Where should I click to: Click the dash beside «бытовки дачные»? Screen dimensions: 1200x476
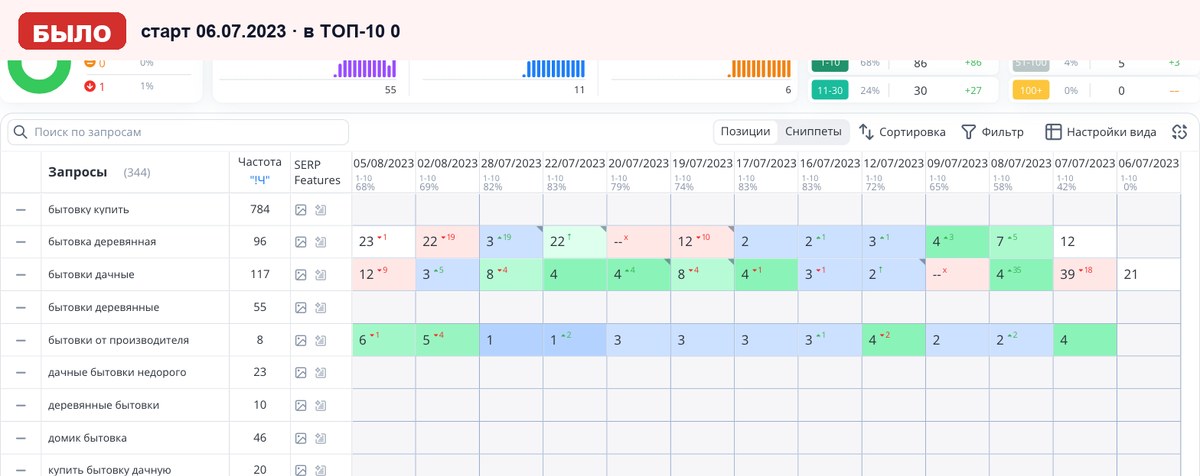pos(20,275)
